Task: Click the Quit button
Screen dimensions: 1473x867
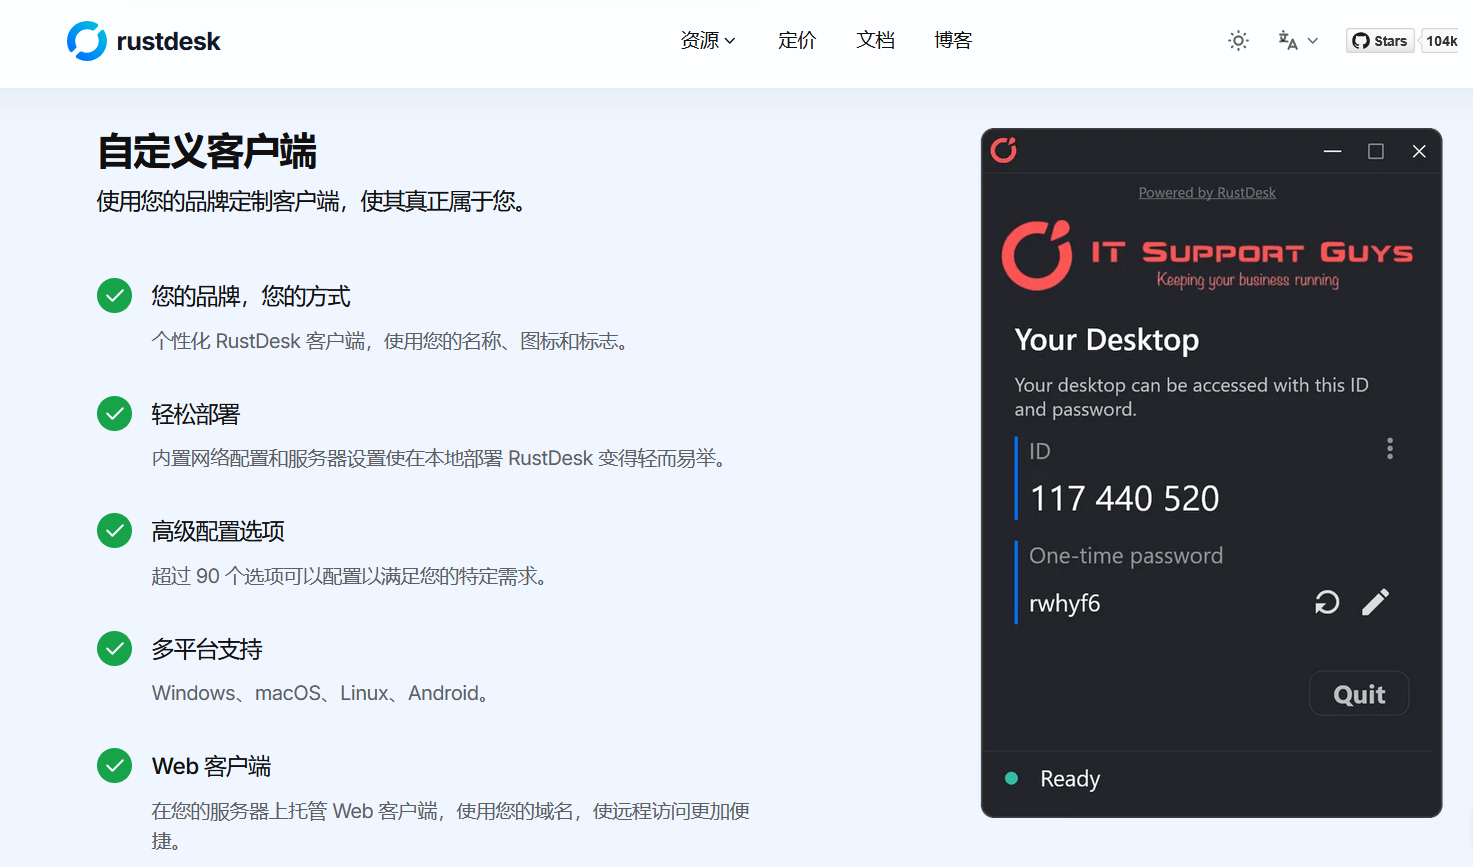Action: (x=1359, y=694)
